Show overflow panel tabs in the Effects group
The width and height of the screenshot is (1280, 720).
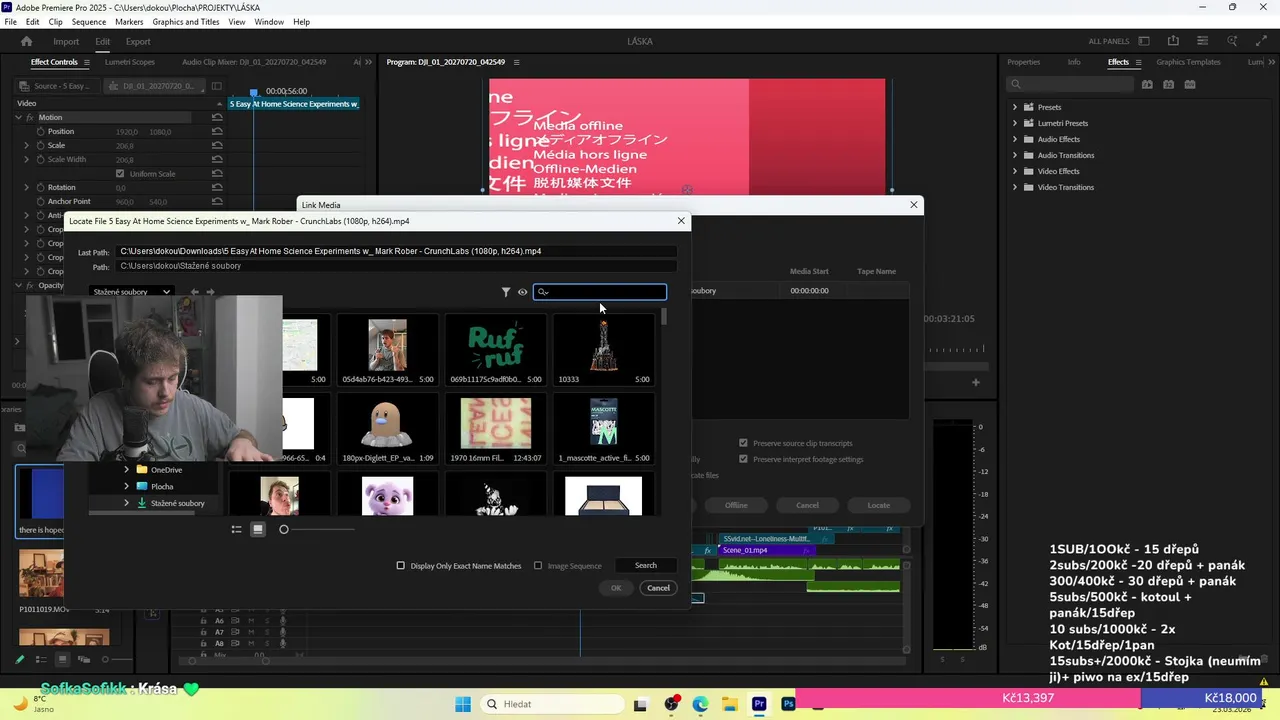[1271, 62]
